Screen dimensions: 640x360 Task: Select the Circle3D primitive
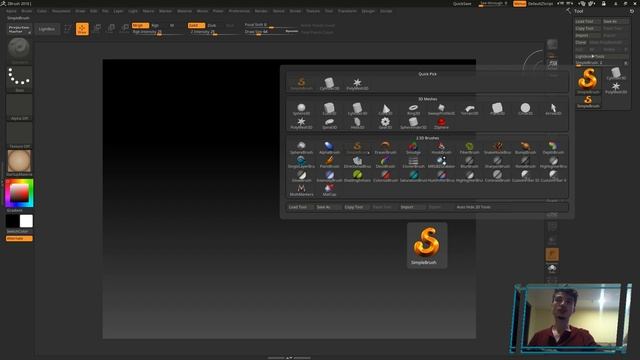click(525, 109)
